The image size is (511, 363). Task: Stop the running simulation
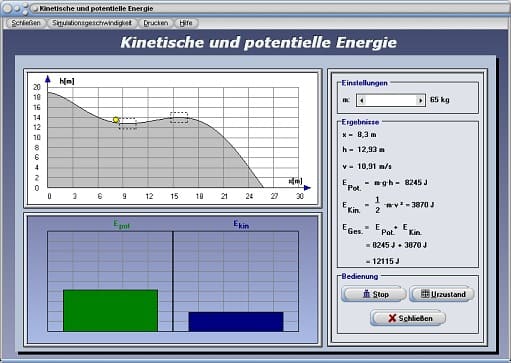tap(374, 294)
